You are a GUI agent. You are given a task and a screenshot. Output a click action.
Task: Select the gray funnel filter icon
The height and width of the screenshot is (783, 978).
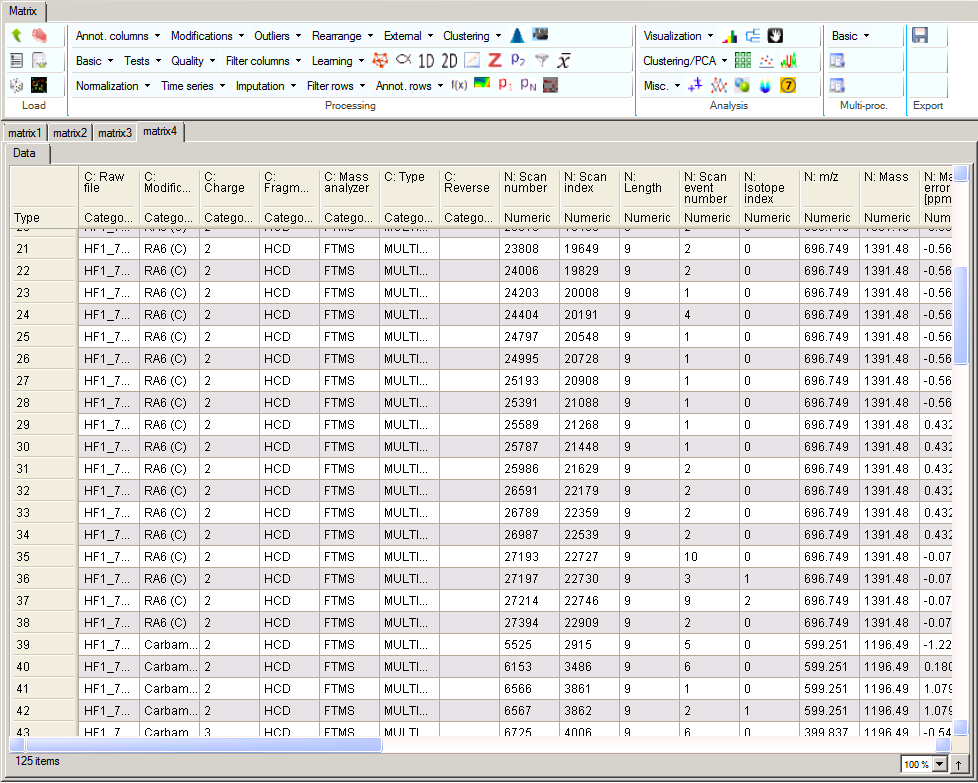(x=541, y=61)
